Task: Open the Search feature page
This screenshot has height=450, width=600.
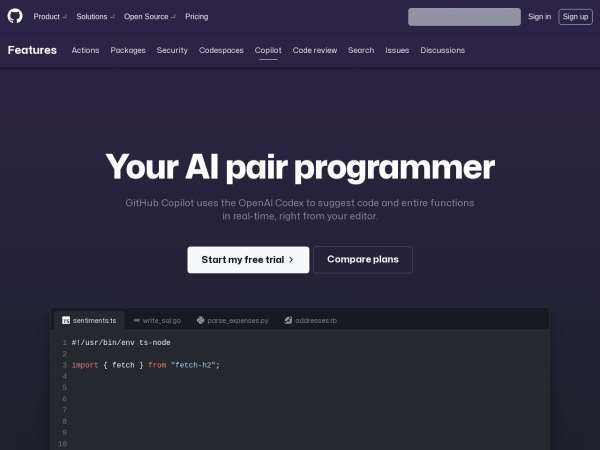Action: coord(361,50)
